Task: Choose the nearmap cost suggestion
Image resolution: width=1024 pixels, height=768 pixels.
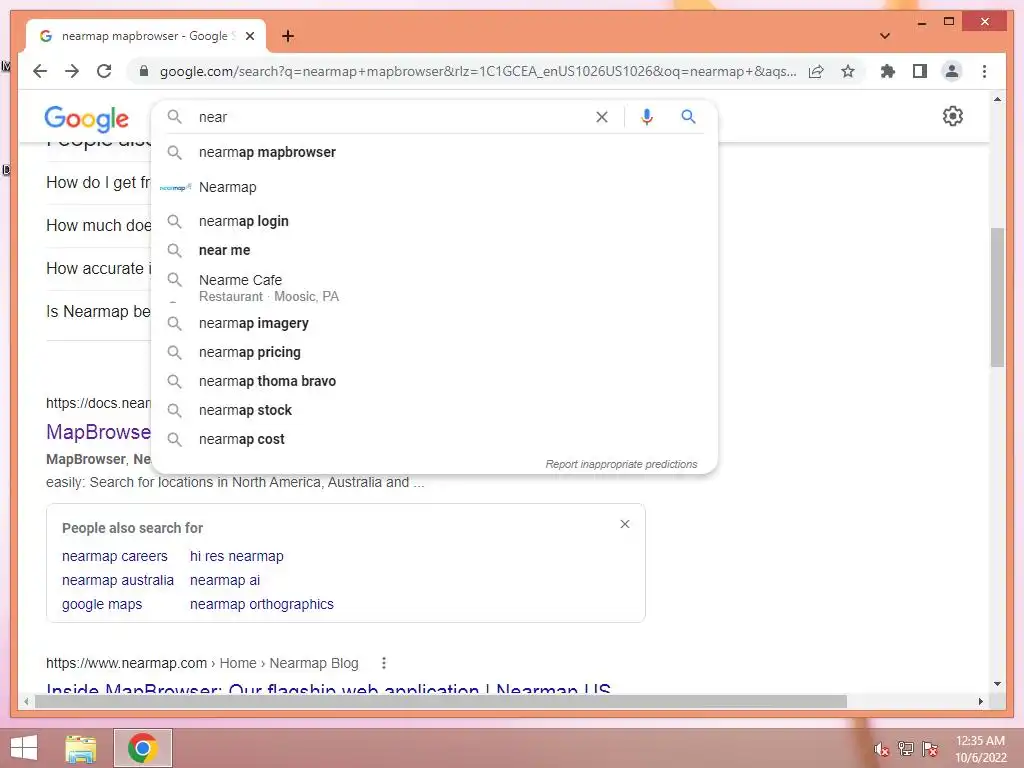Action: click(x=434, y=440)
